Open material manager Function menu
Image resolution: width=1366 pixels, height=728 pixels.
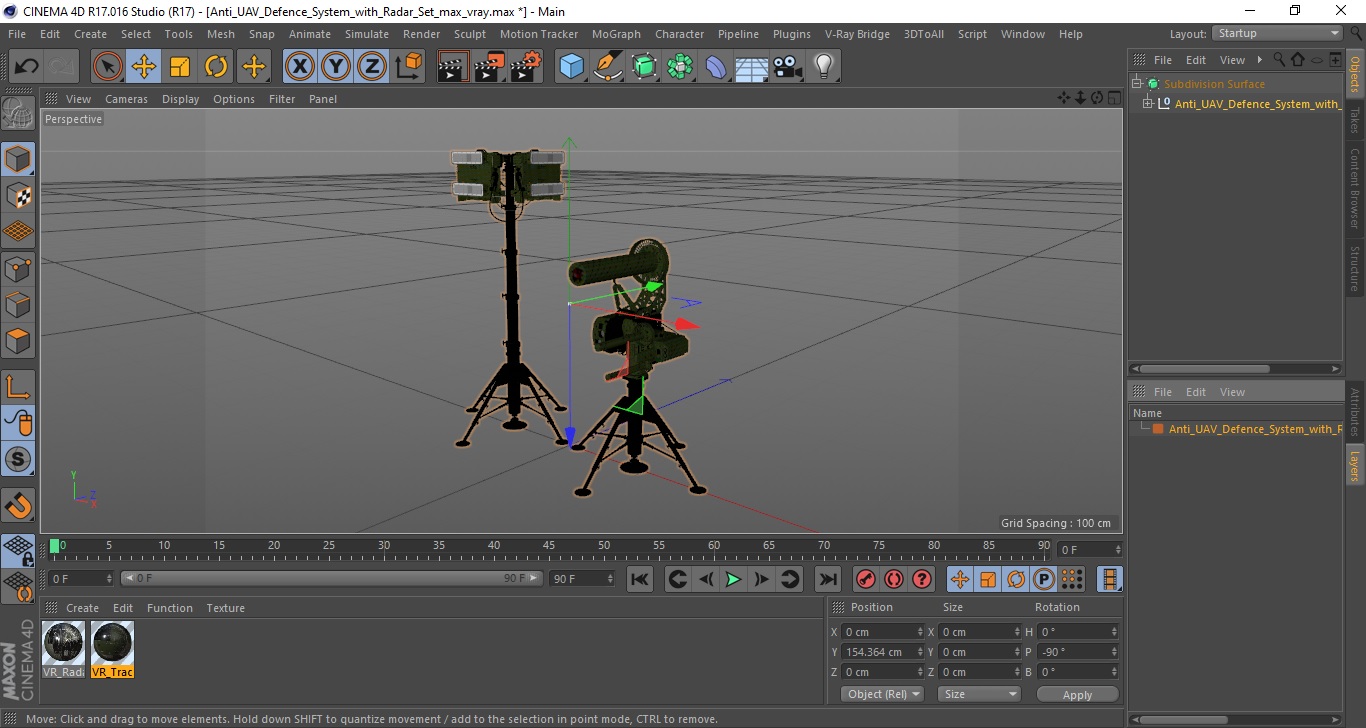click(170, 608)
